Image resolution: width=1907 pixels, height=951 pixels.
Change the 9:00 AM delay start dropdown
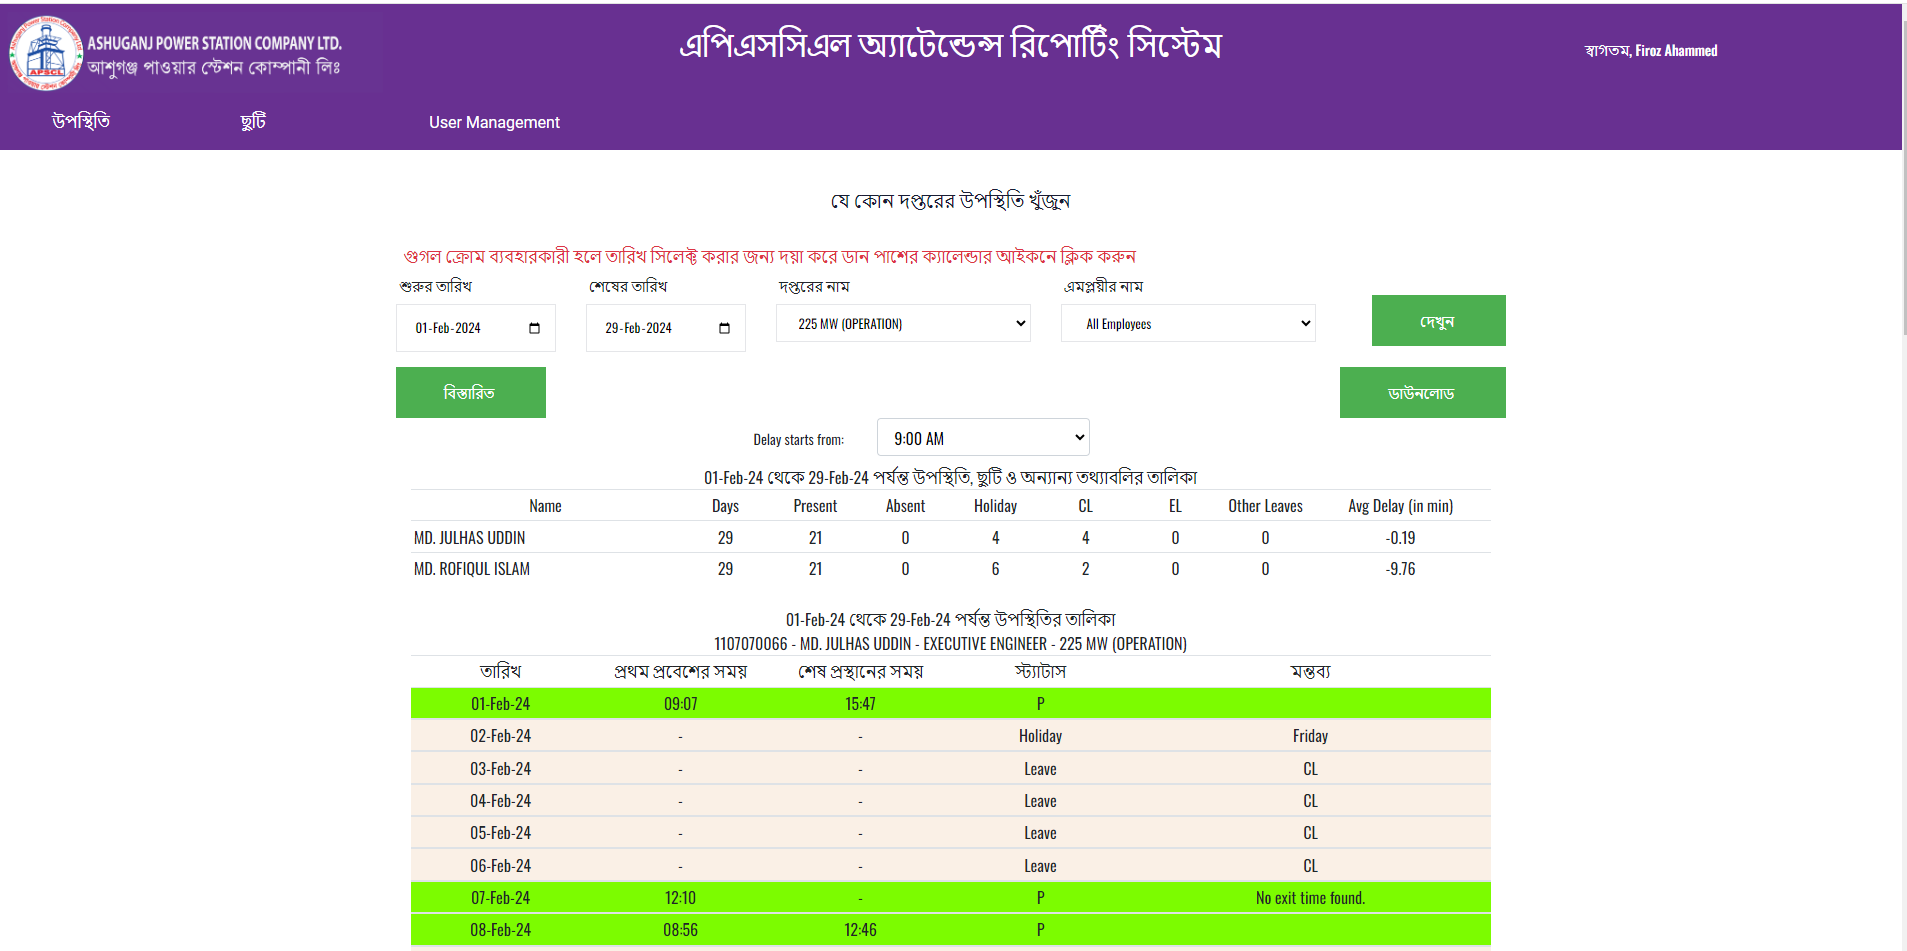pos(982,438)
